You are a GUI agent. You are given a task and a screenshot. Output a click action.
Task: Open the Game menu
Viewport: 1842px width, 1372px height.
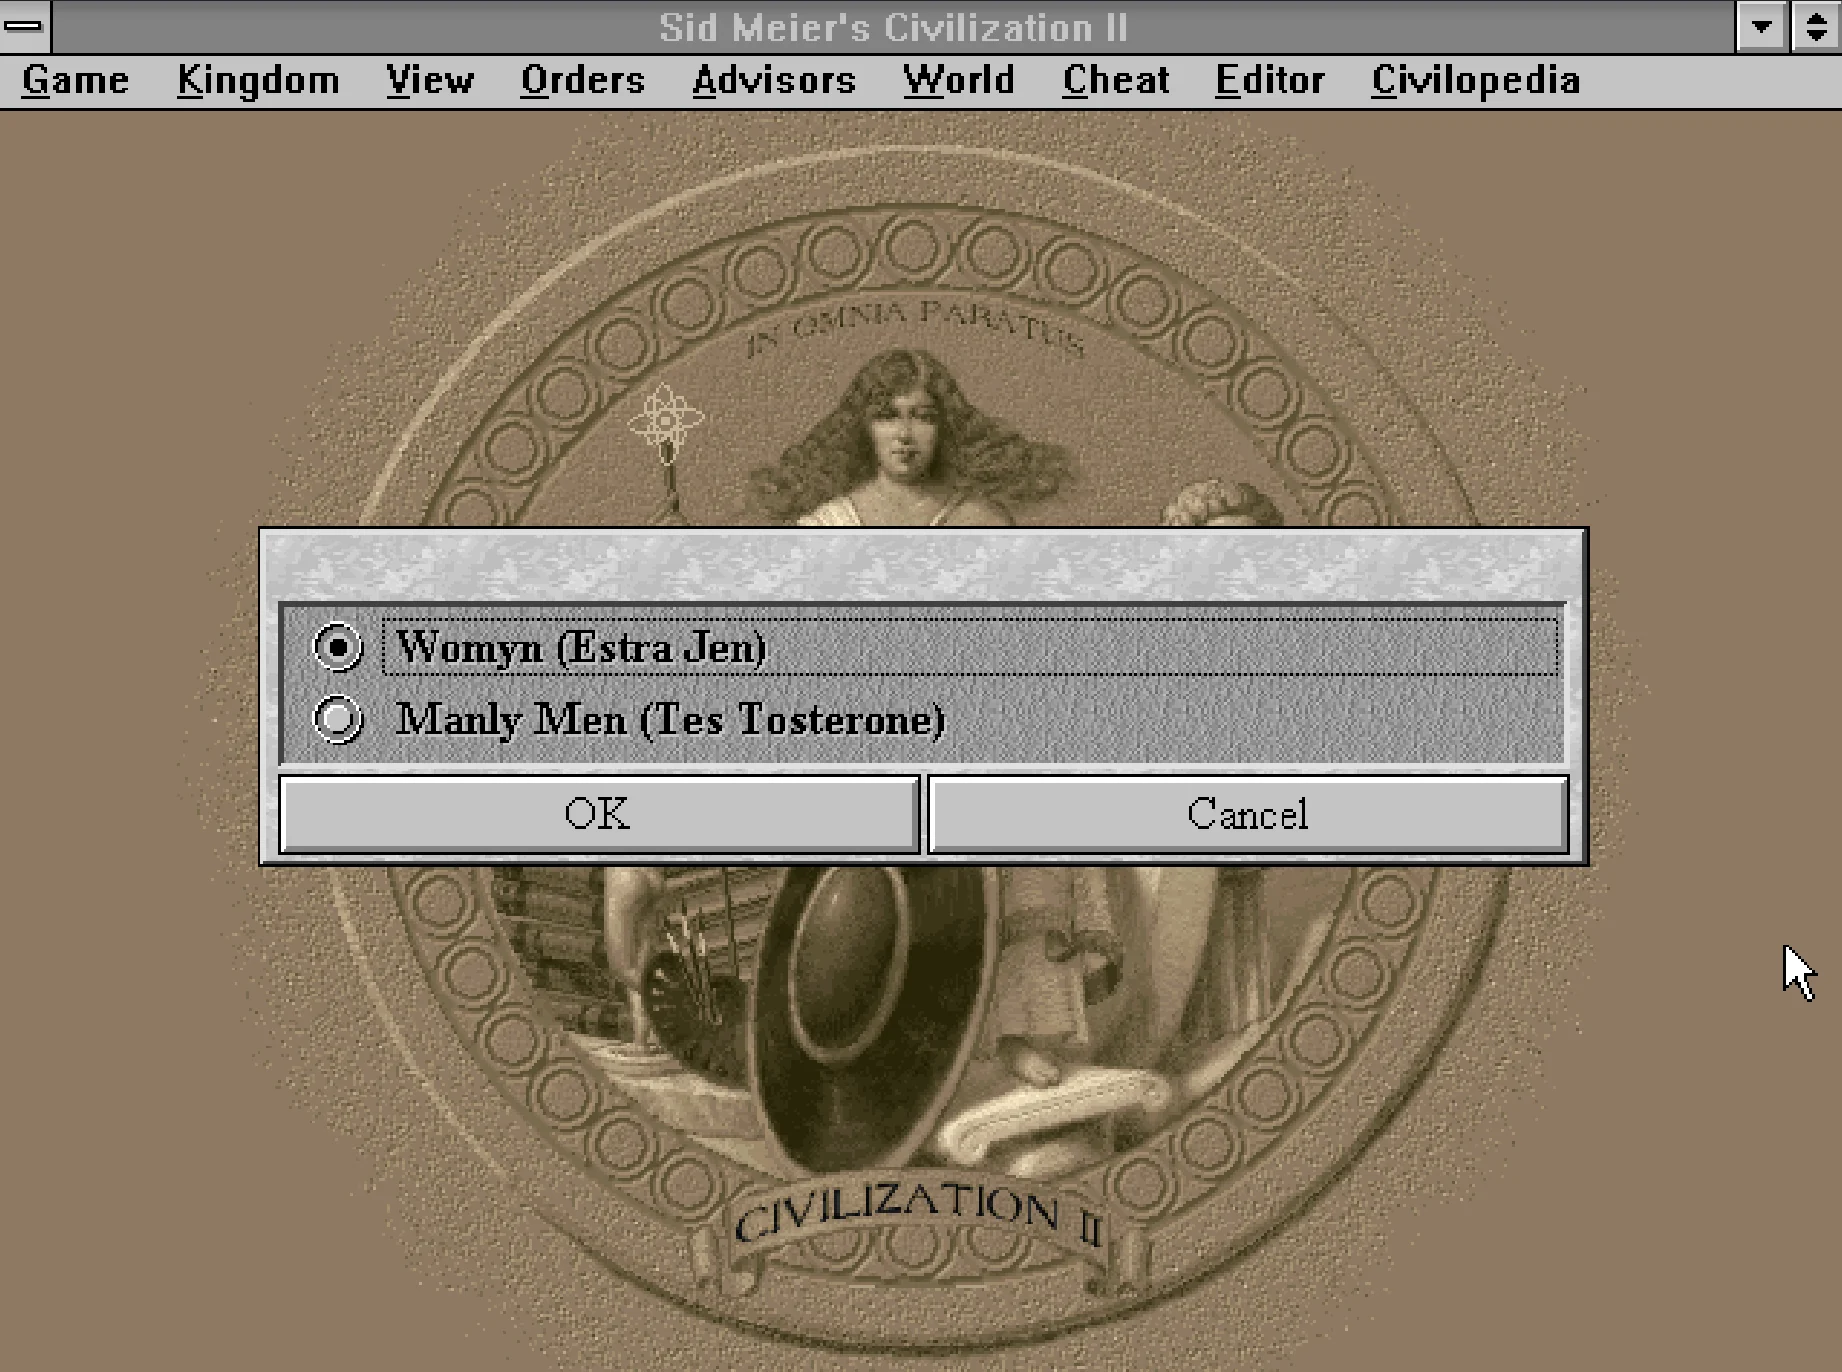tap(75, 80)
